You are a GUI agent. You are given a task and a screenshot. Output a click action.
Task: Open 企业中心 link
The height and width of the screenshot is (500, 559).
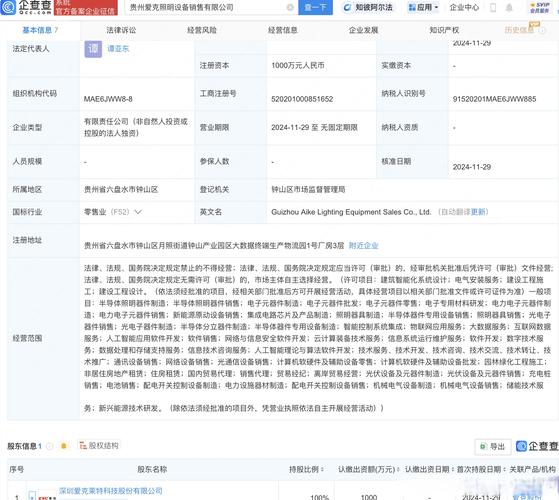click(464, 7)
